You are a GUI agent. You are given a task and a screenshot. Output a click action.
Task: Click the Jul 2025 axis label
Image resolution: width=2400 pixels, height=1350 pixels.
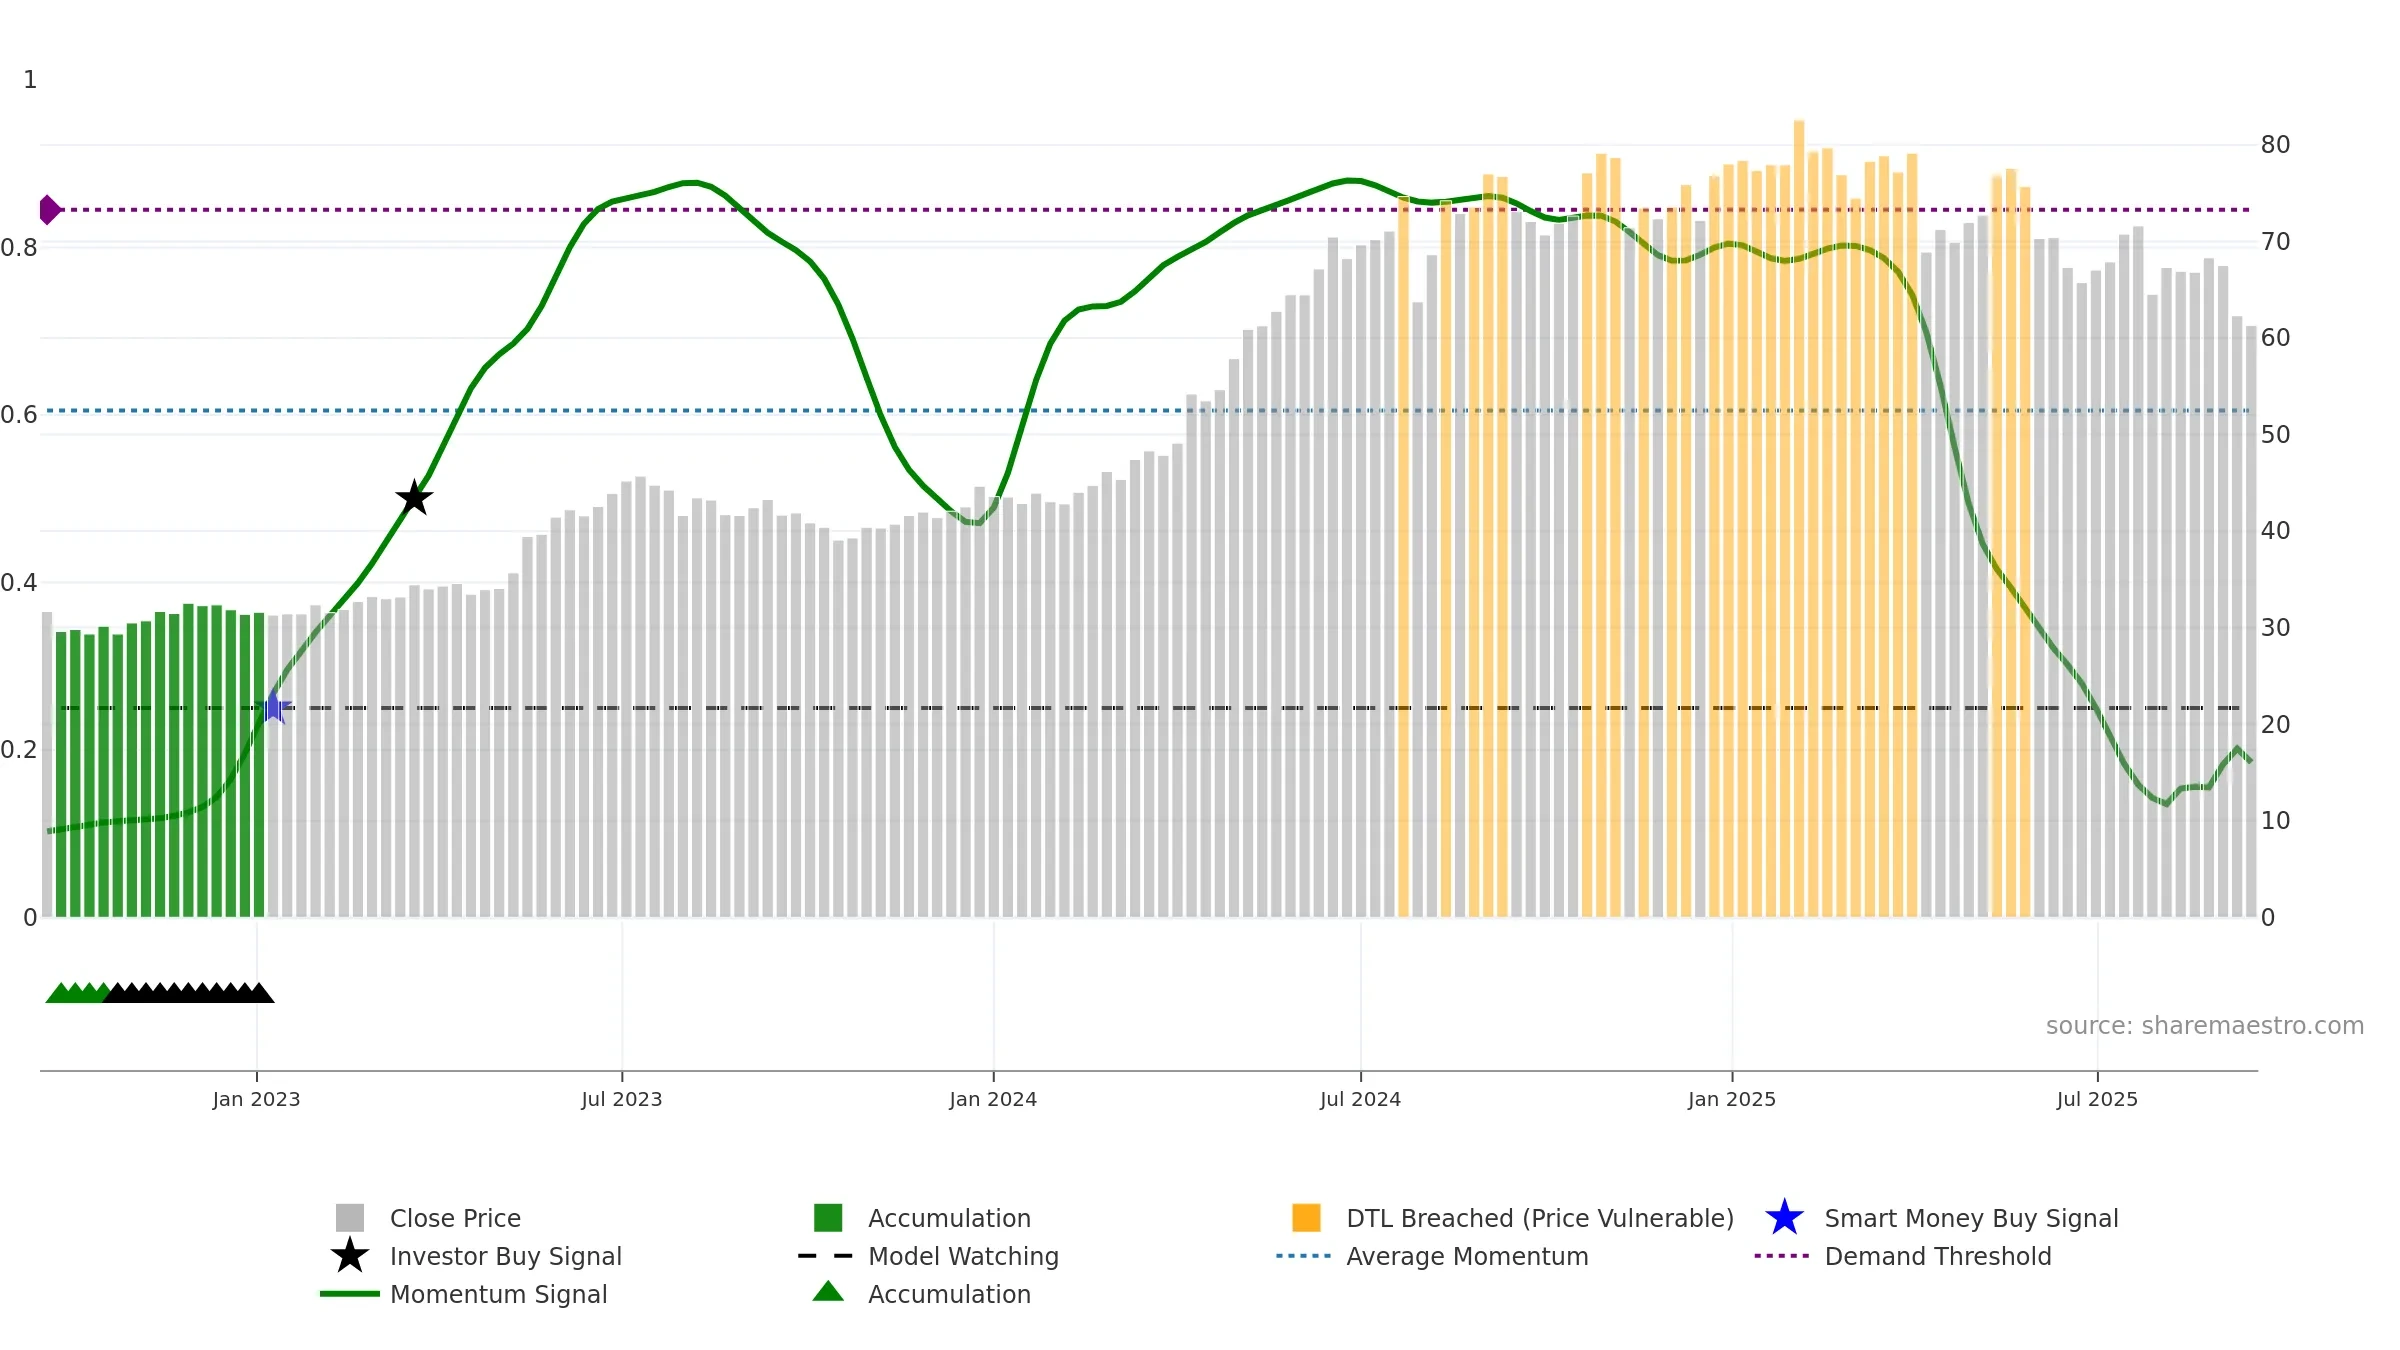coord(2097,1100)
